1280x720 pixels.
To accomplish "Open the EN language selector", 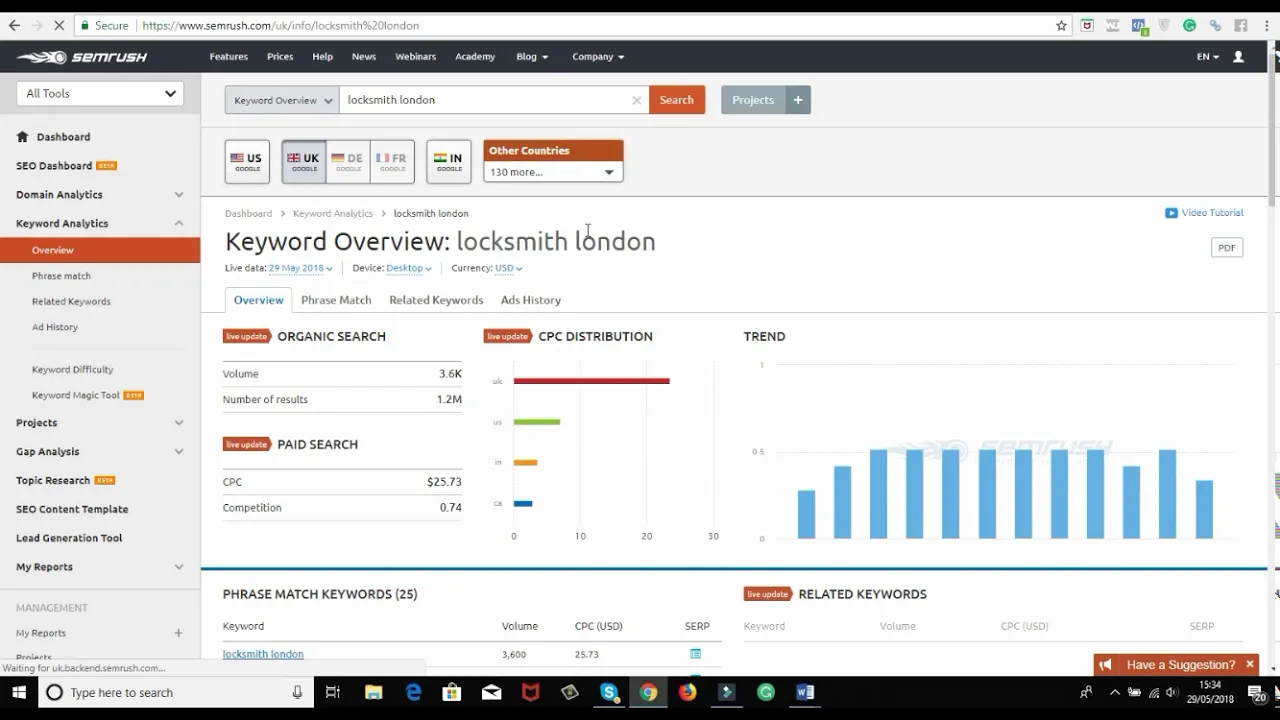I will click(x=1207, y=57).
